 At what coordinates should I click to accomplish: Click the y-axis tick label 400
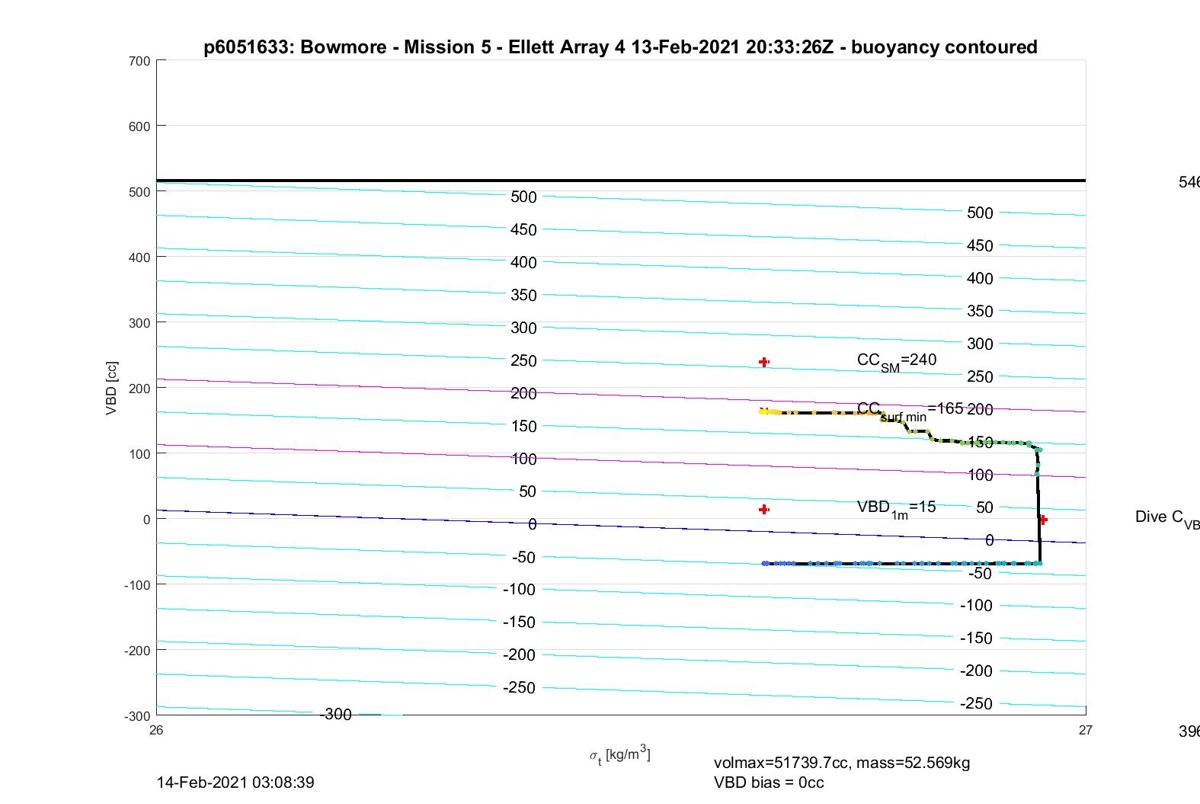(138, 257)
